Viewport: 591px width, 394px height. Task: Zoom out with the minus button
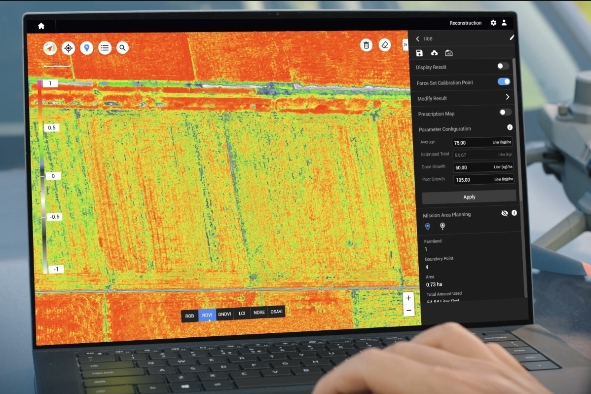pos(409,310)
